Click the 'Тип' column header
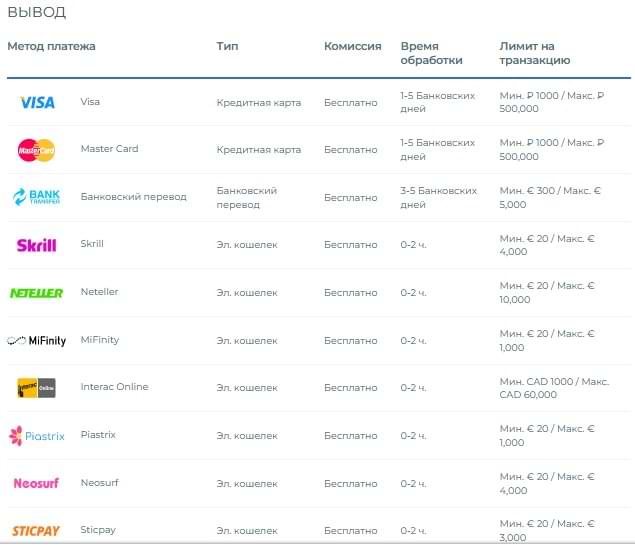 point(227,46)
